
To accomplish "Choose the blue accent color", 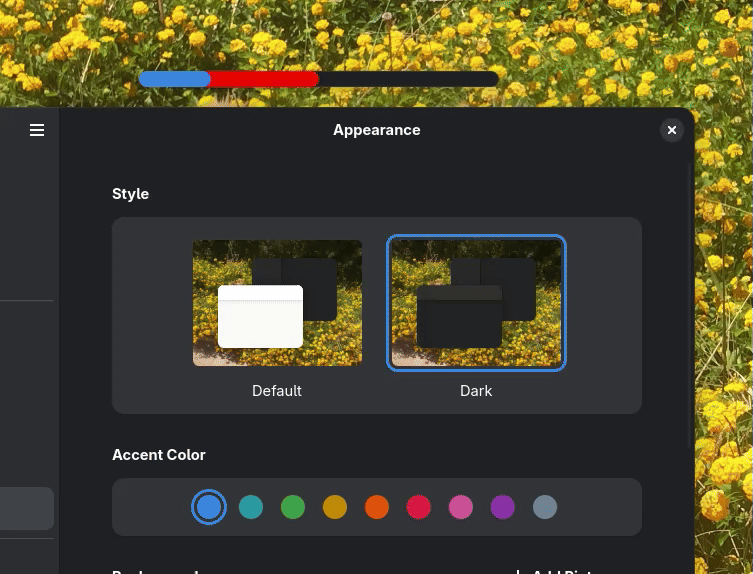I will point(209,507).
